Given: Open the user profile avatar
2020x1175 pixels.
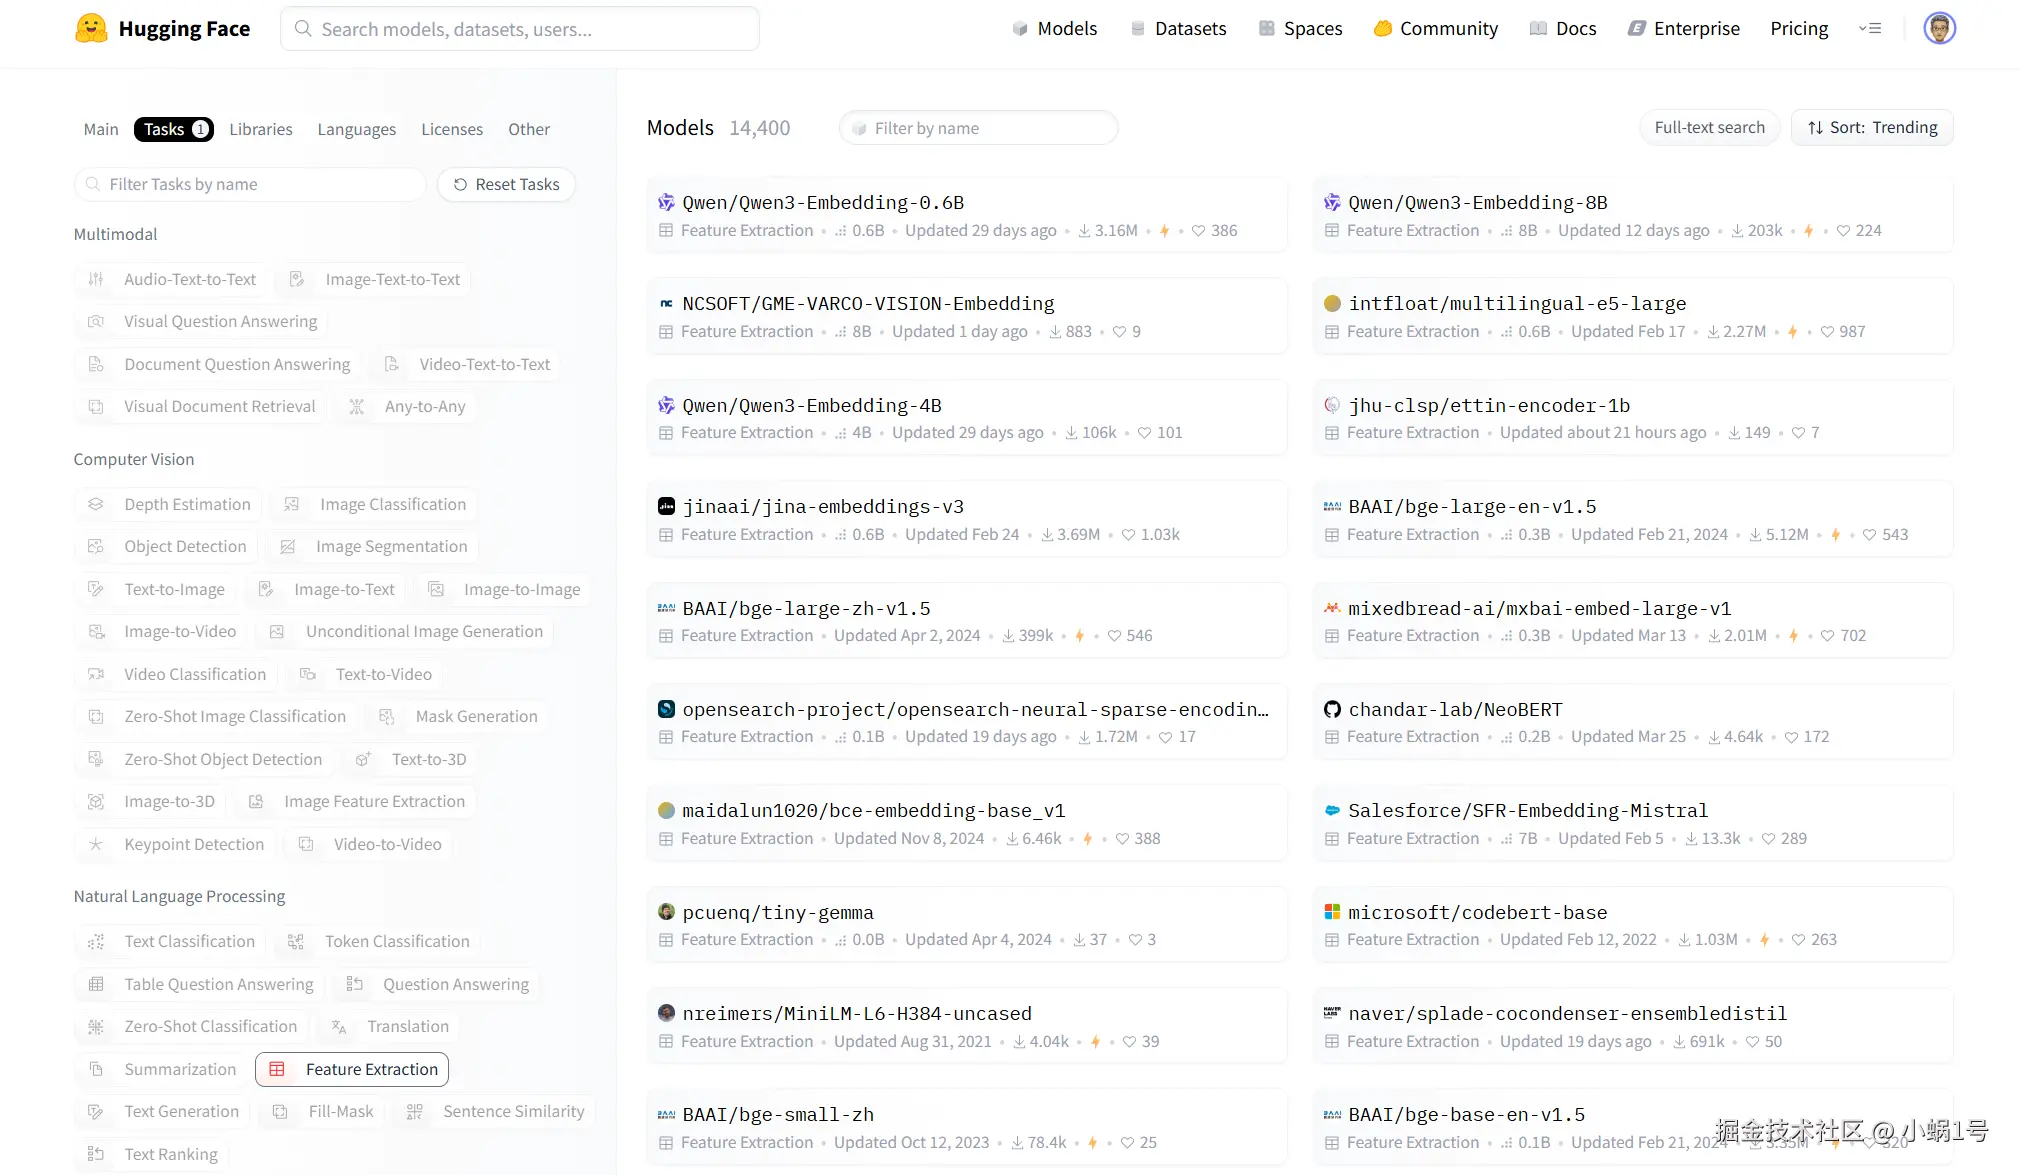Looking at the screenshot, I should click(x=1939, y=28).
